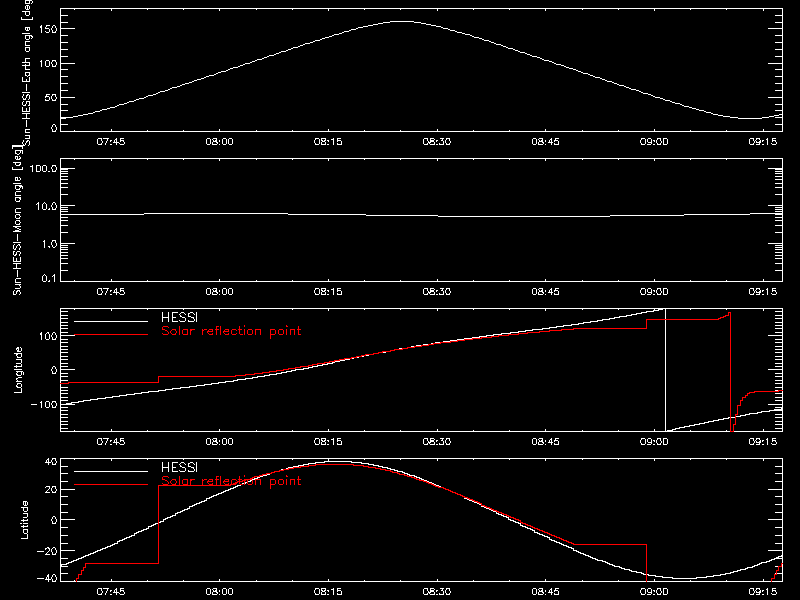The height and width of the screenshot is (600, 800).
Task: Click 08:15 time label under Longitude plot
Action: [x=328, y=442]
